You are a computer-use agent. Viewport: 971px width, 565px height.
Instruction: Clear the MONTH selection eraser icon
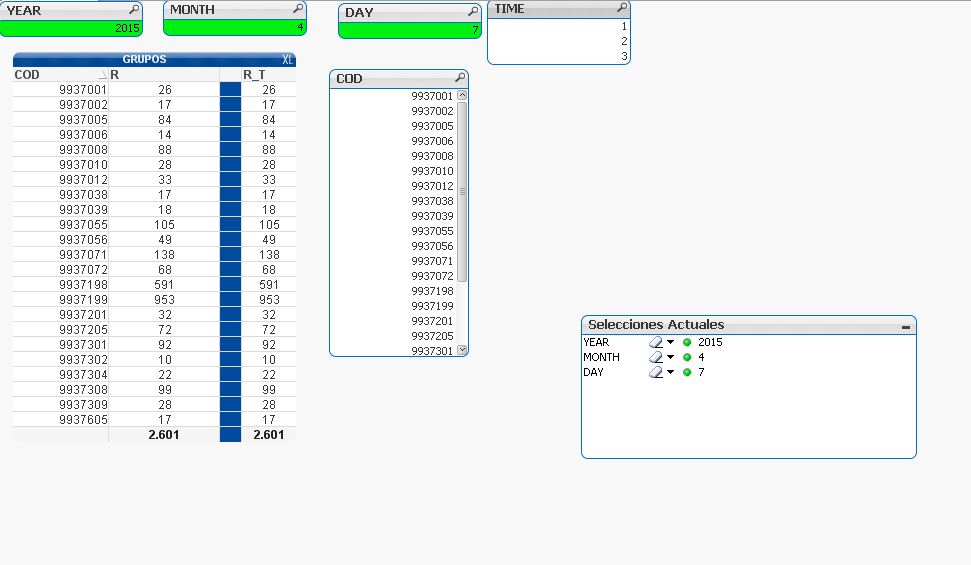point(655,357)
